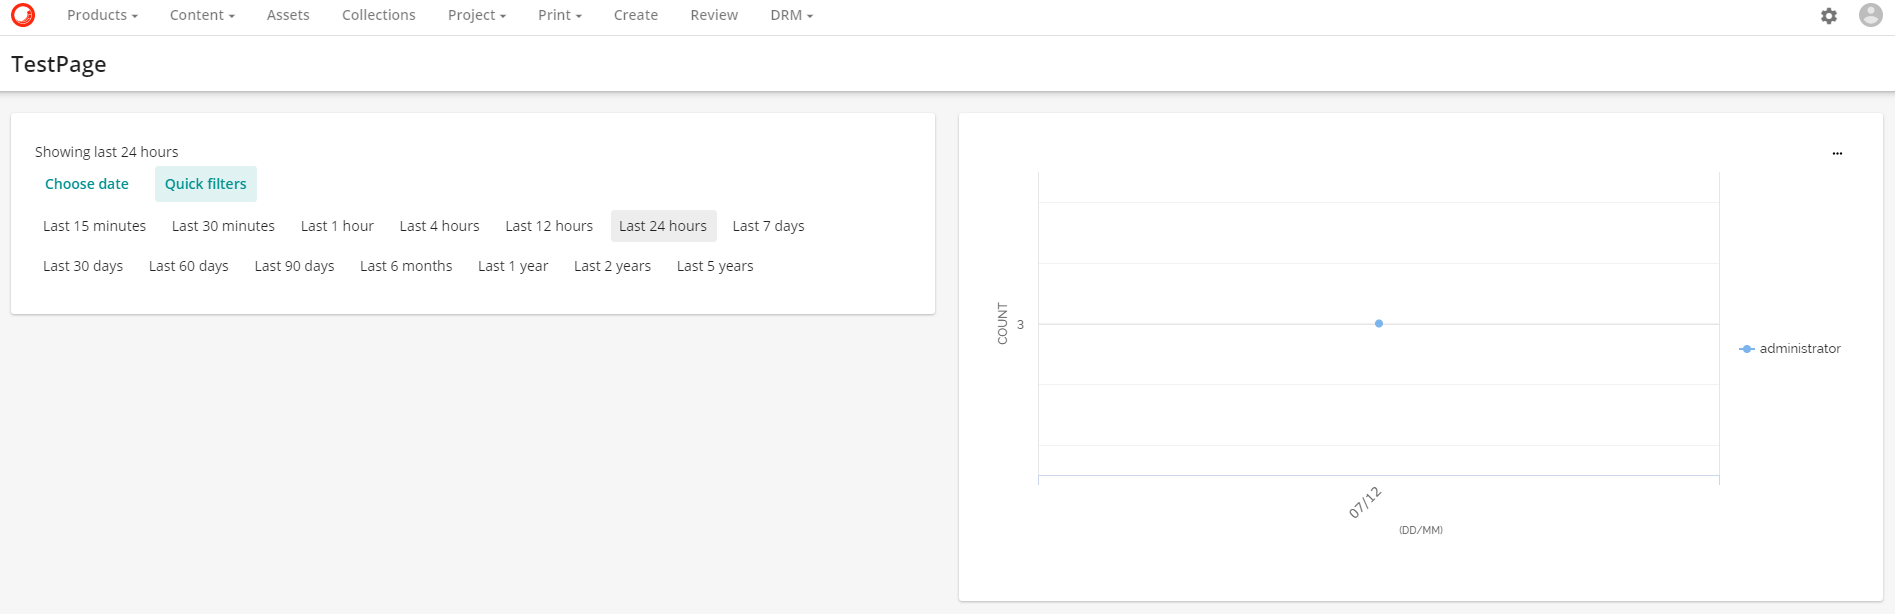Filter by Last 1 year
Viewport: 1895px width, 614px height.
[513, 266]
